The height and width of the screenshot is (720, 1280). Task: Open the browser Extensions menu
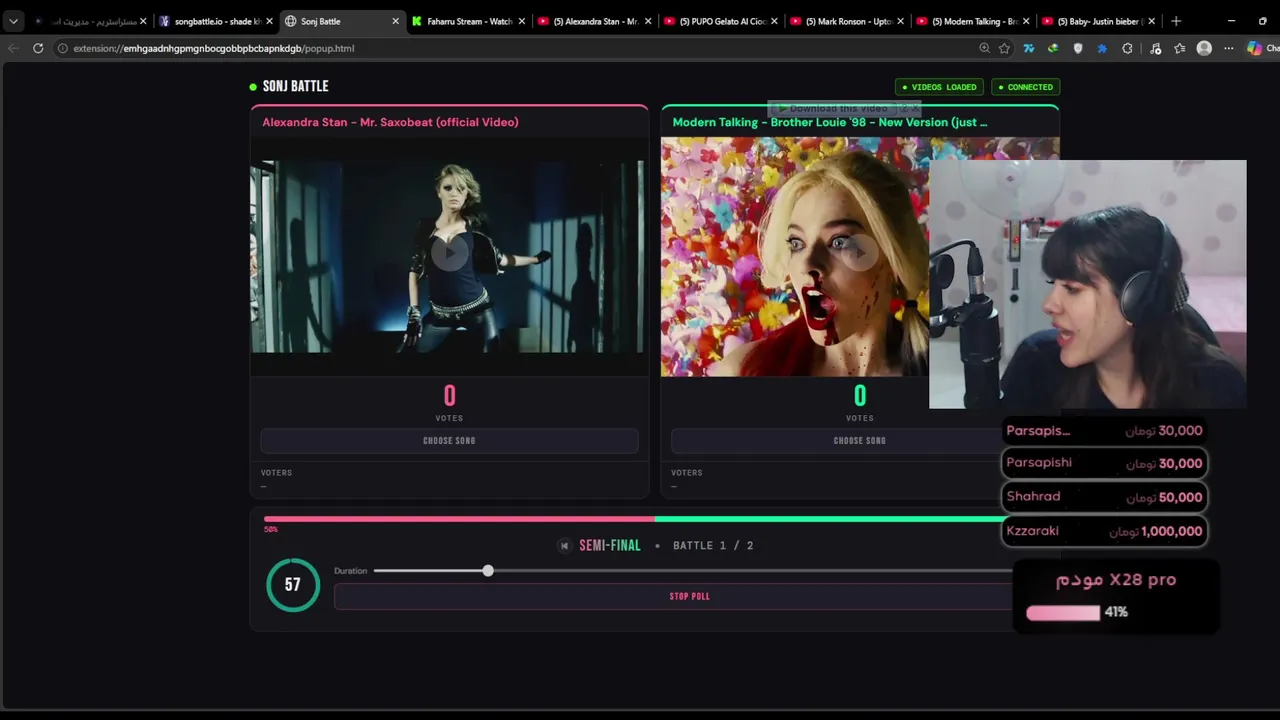1127,48
